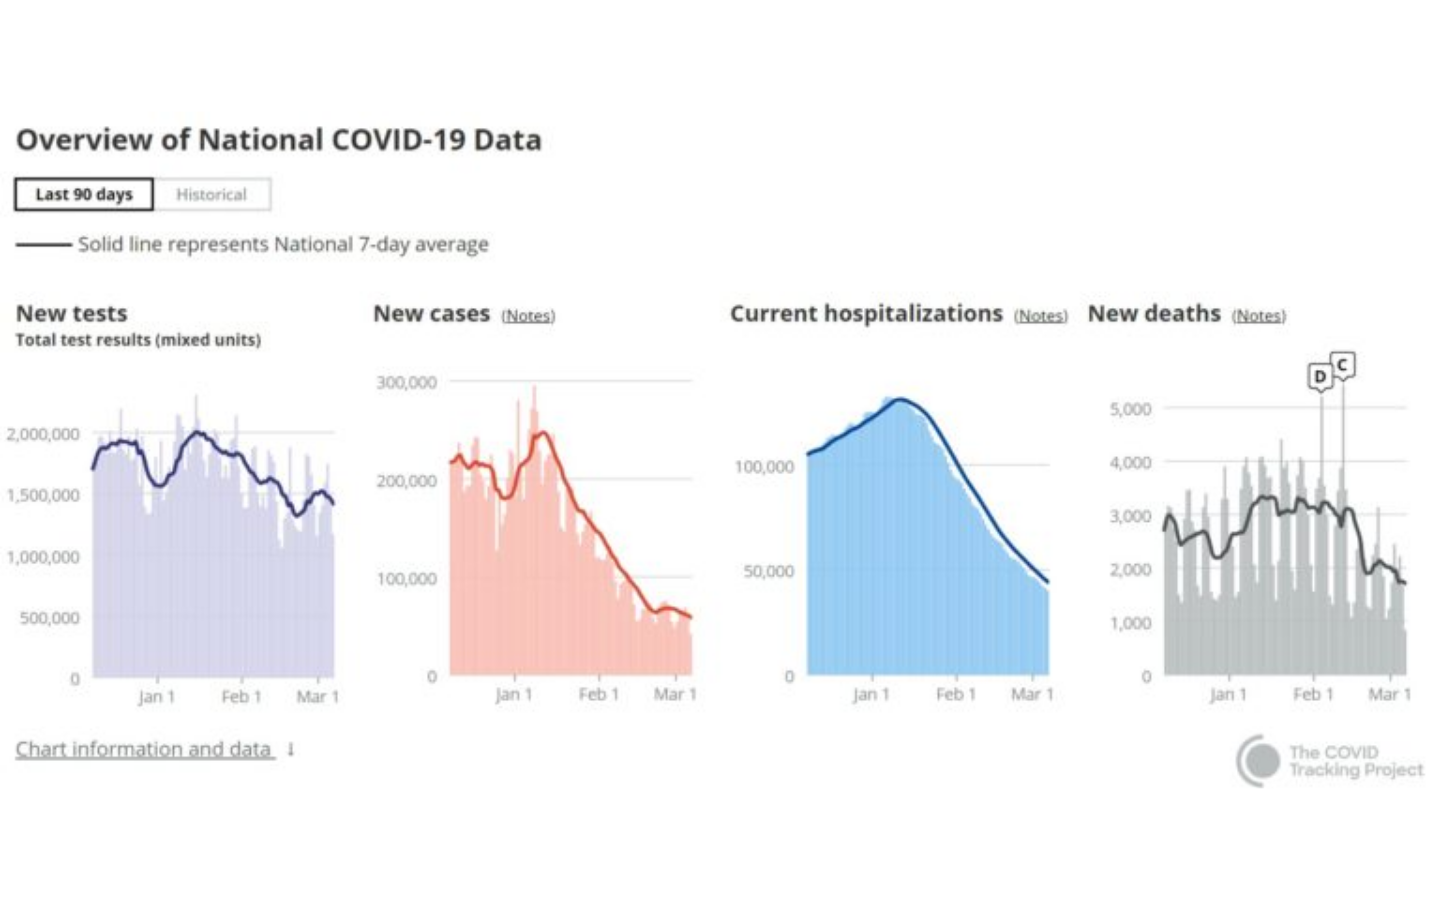Click the New deaths gray chart bars
This screenshot has height=900, width=1440.
point(1284,600)
